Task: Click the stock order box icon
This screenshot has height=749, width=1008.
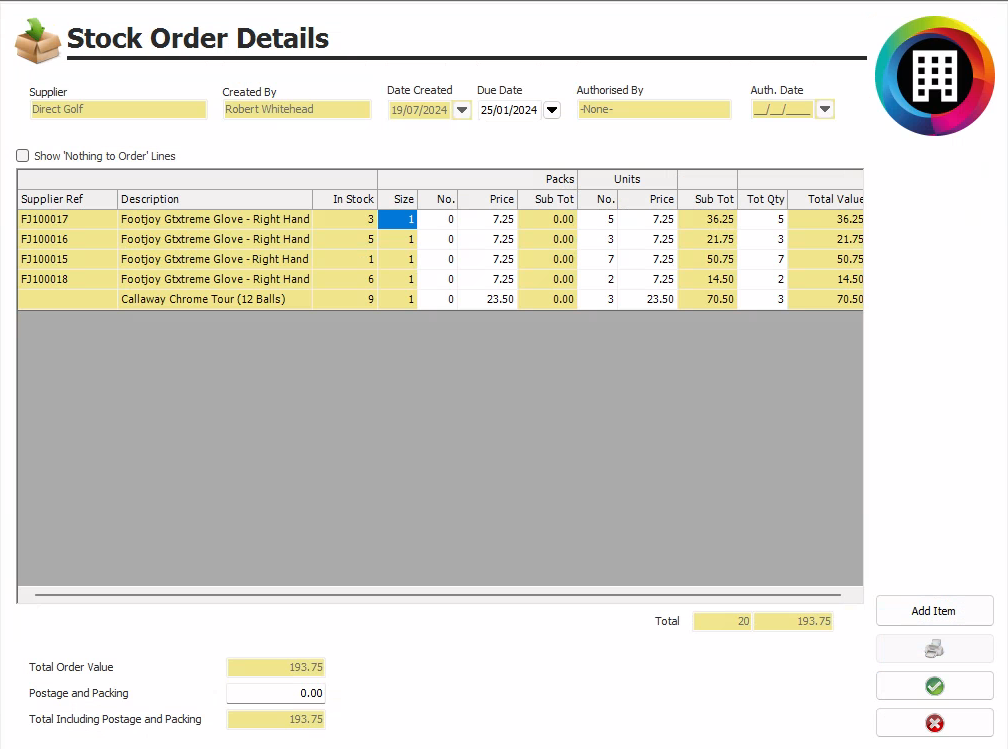Action: (x=37, y=41)
